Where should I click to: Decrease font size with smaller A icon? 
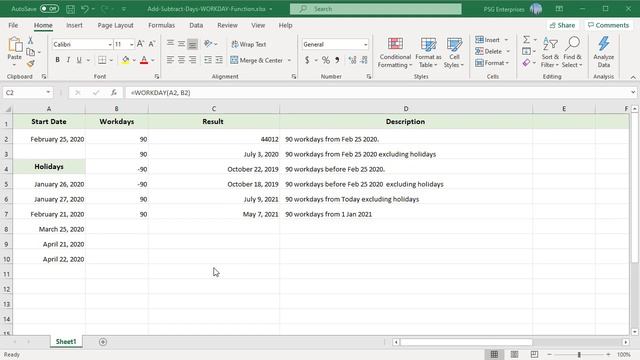[x=152, y=44]
